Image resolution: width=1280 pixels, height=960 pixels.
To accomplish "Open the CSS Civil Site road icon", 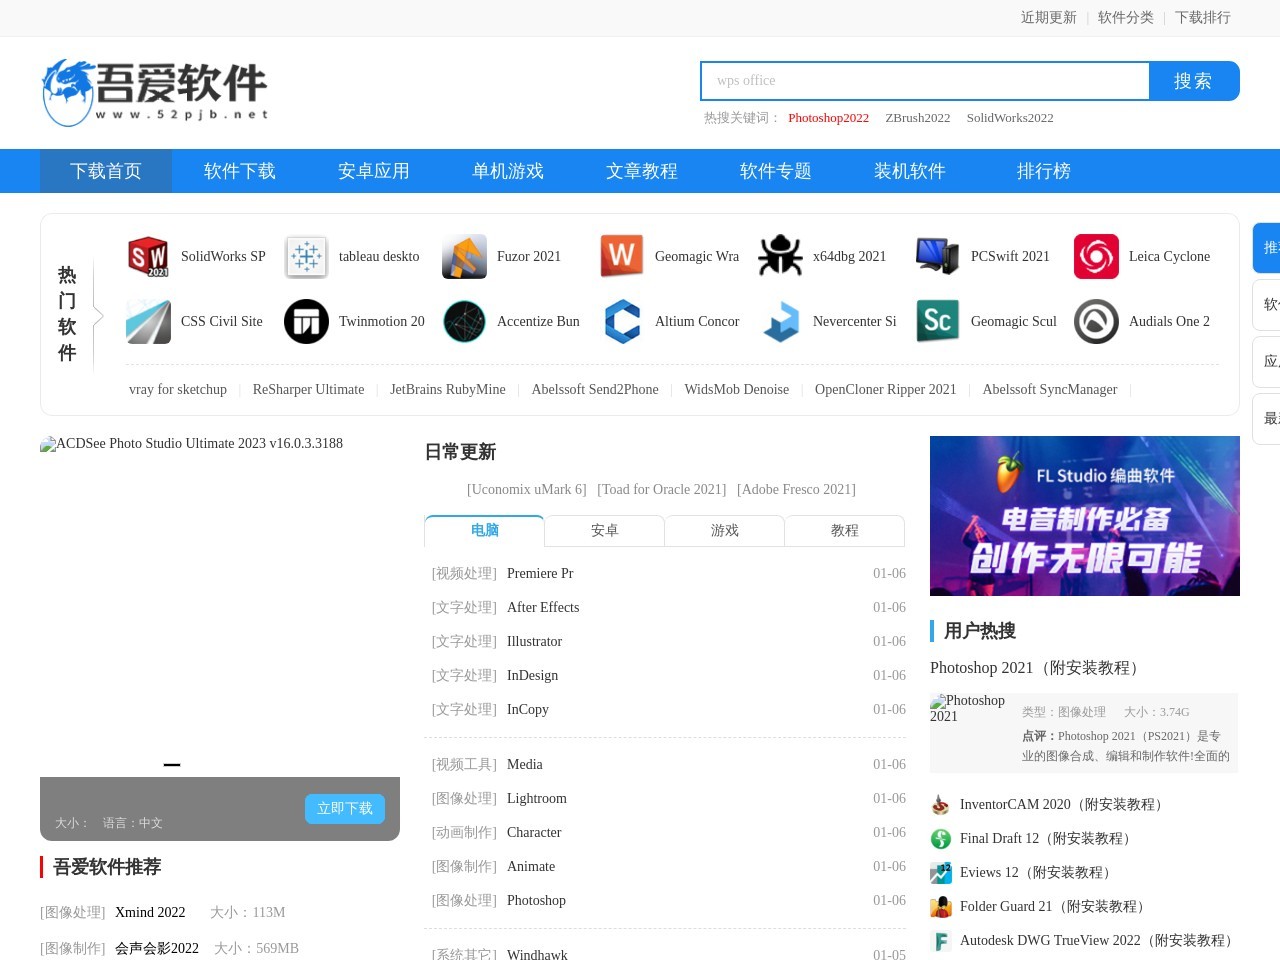I will click(149, 322).
